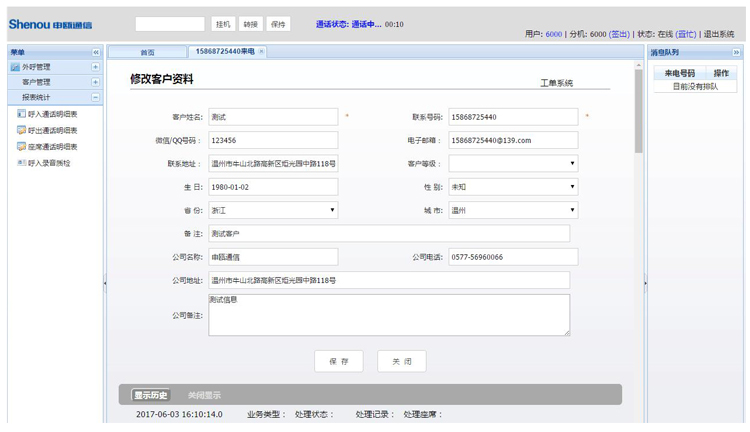Click the 微信/QQ号码 input field

tap(273, 141)
